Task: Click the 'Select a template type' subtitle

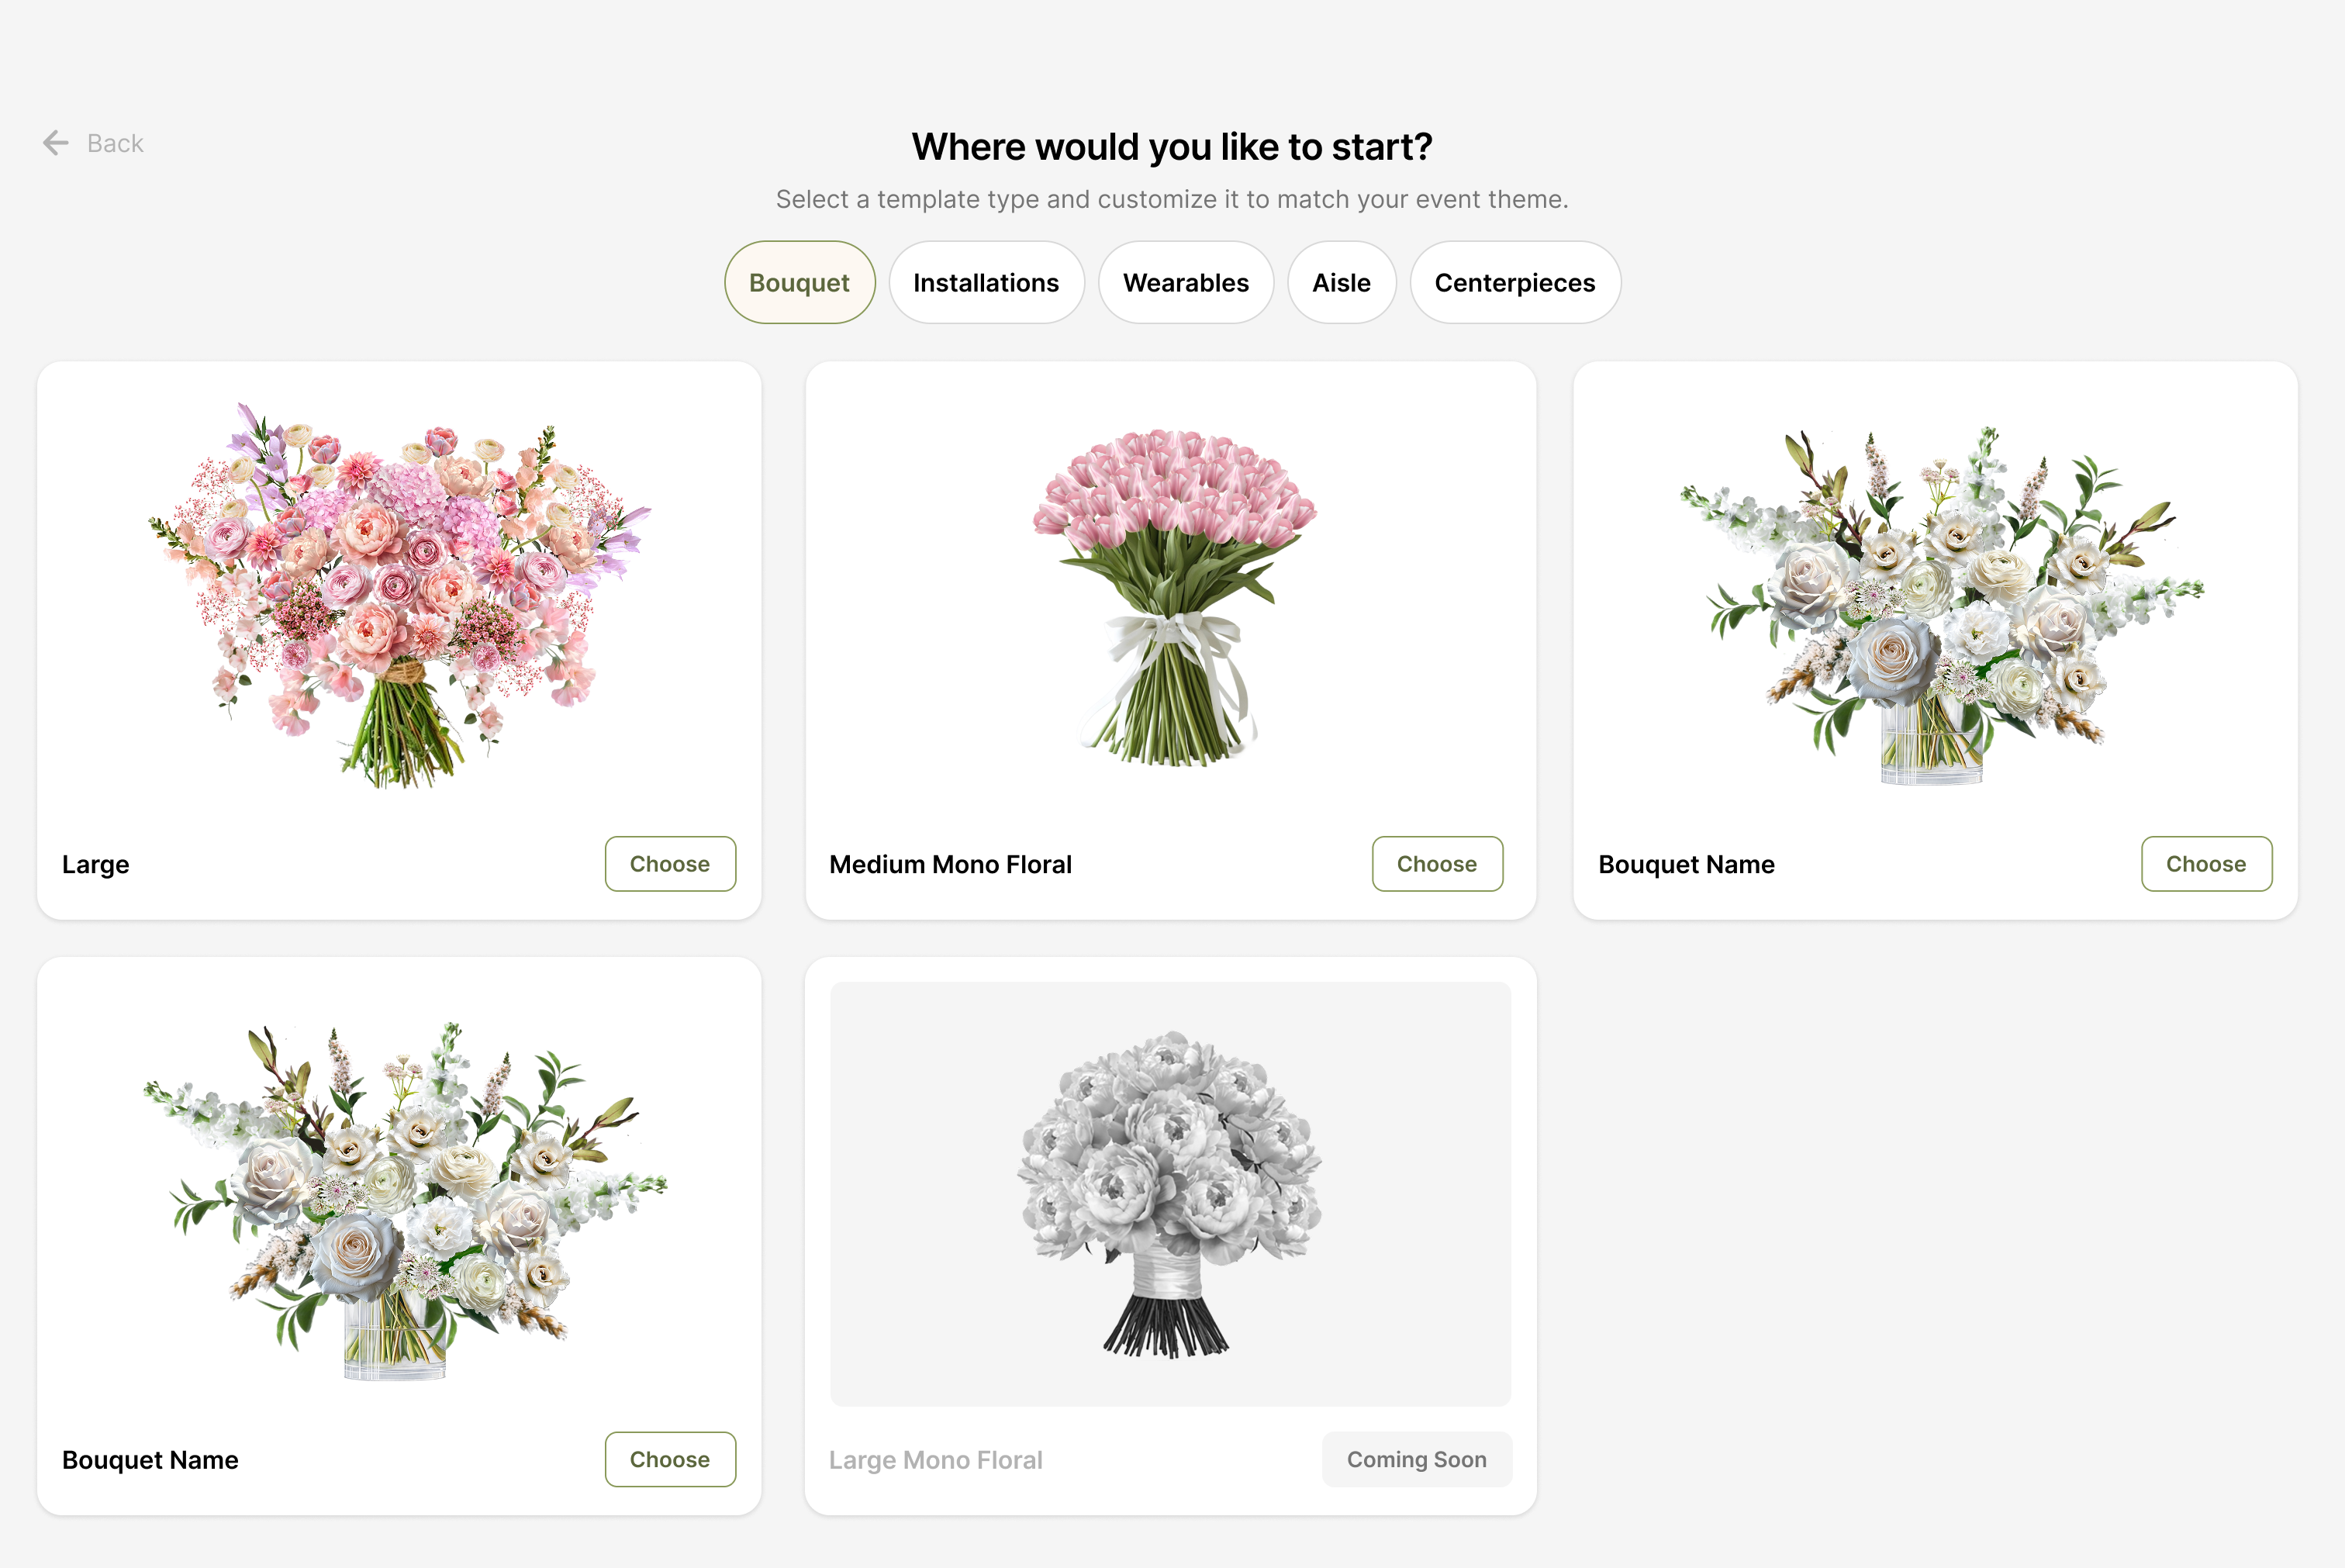Action: [x=1172, y=199]
